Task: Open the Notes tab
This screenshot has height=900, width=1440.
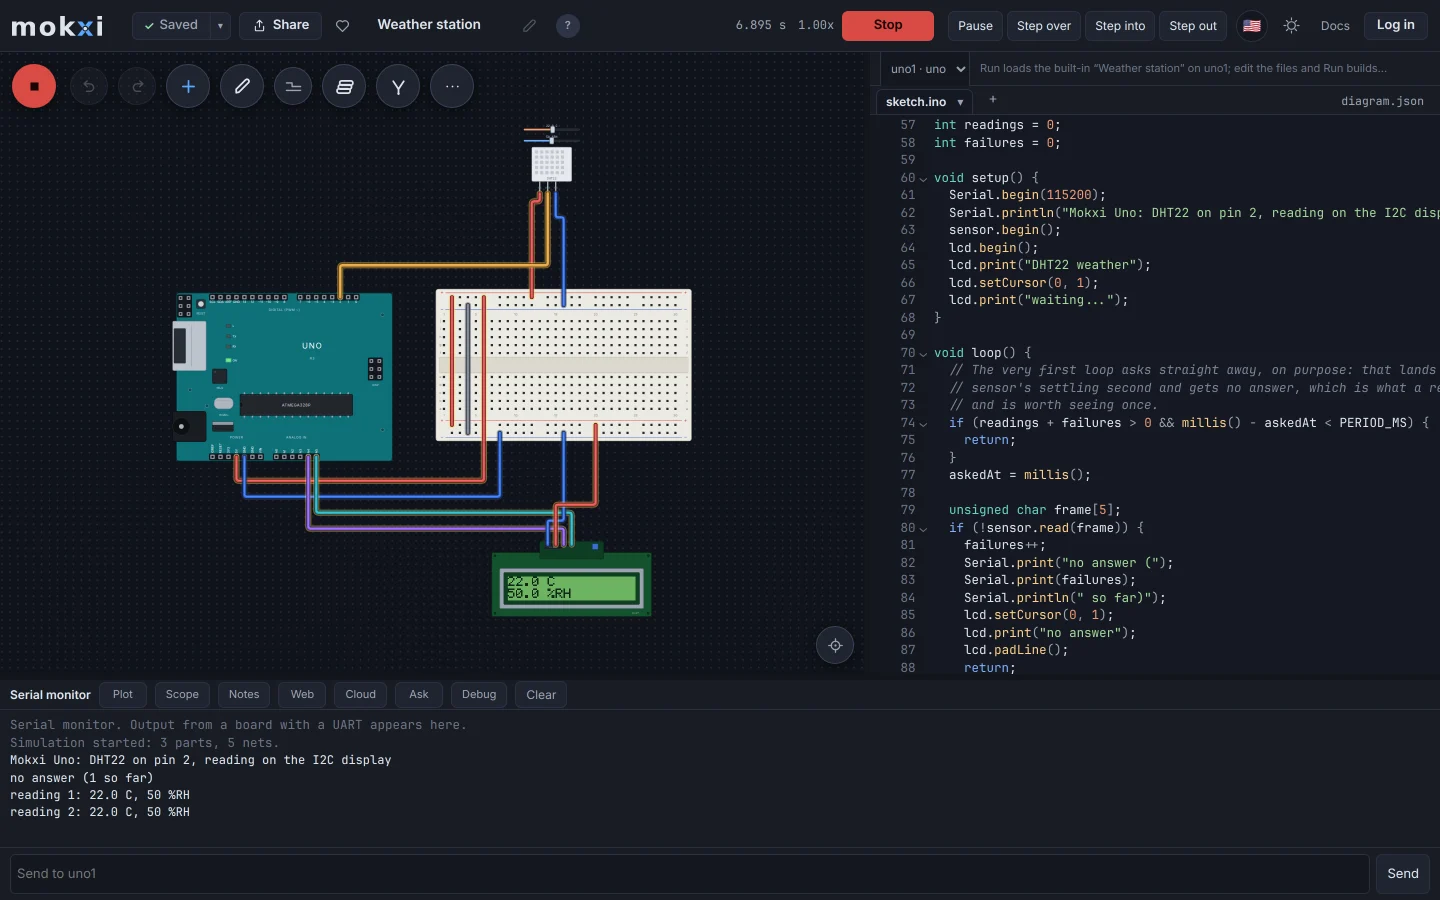Action: (x=244, y=695)
